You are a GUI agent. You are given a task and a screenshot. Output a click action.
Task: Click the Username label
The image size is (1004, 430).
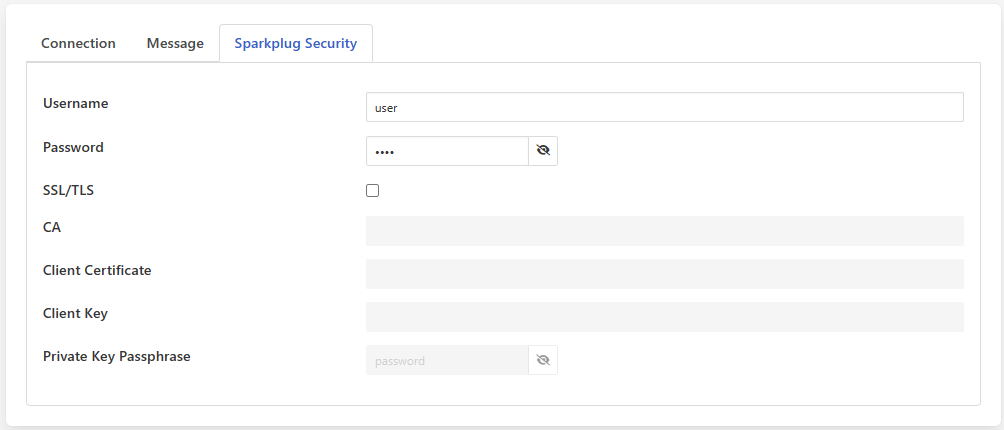pos(76,103)
